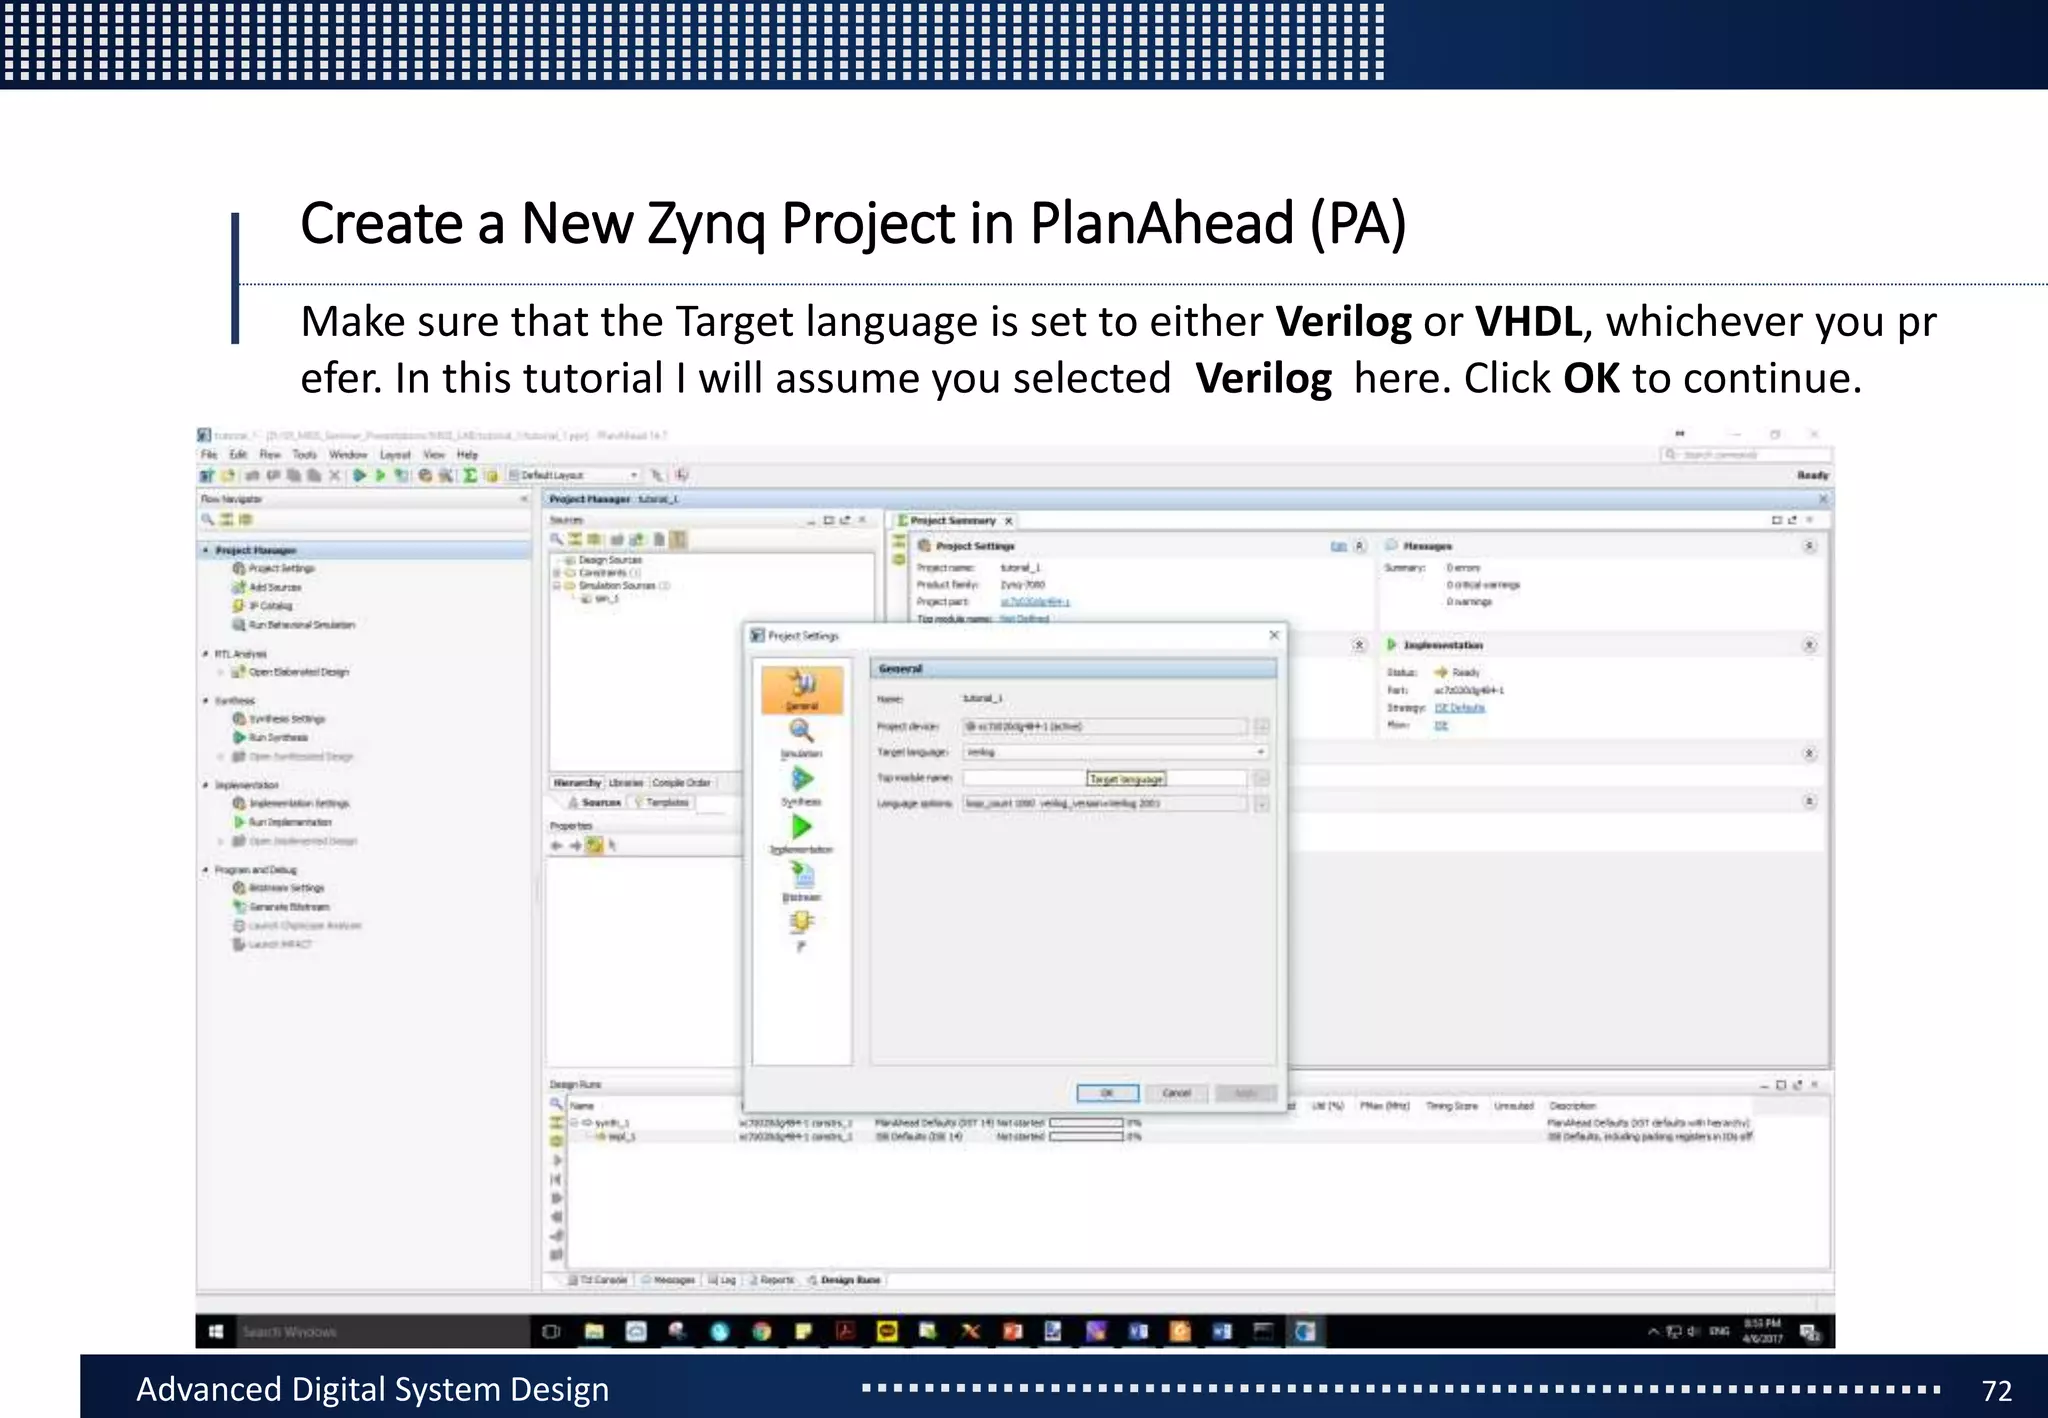Click search icon in Design Runs panel
Screen dimensions: 2048x1418
[556, 1104]
